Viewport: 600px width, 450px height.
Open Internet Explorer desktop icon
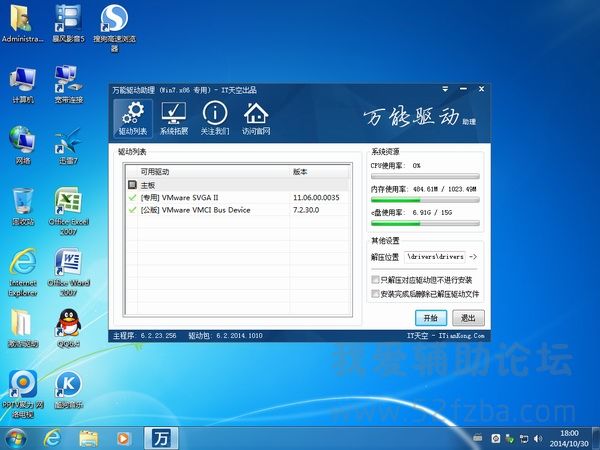[x=23, y=272]
